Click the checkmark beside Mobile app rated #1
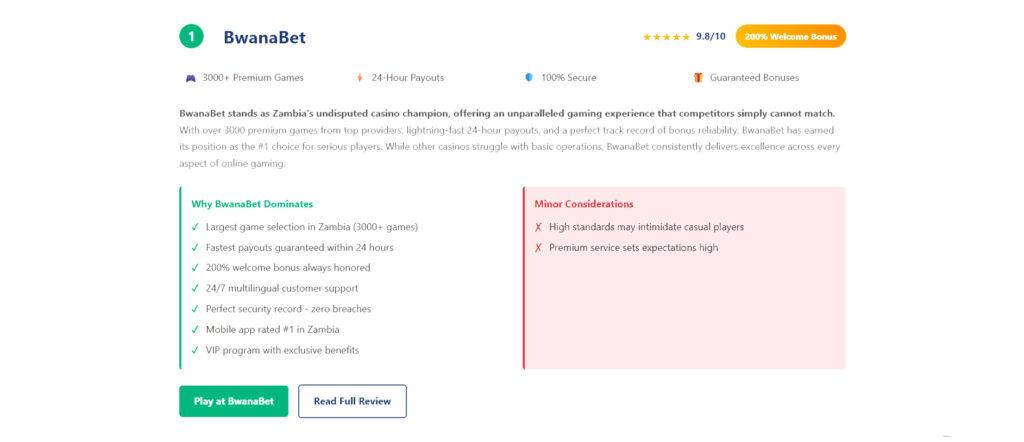 [195, 330]
